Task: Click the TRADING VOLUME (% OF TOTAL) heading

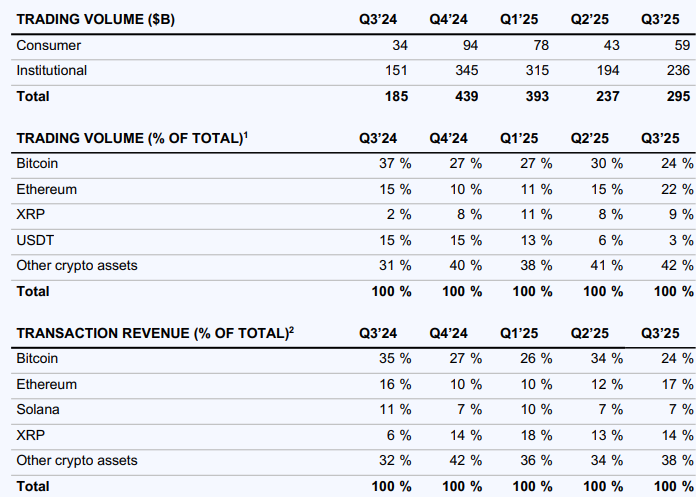Action: [x=130, y=137]
